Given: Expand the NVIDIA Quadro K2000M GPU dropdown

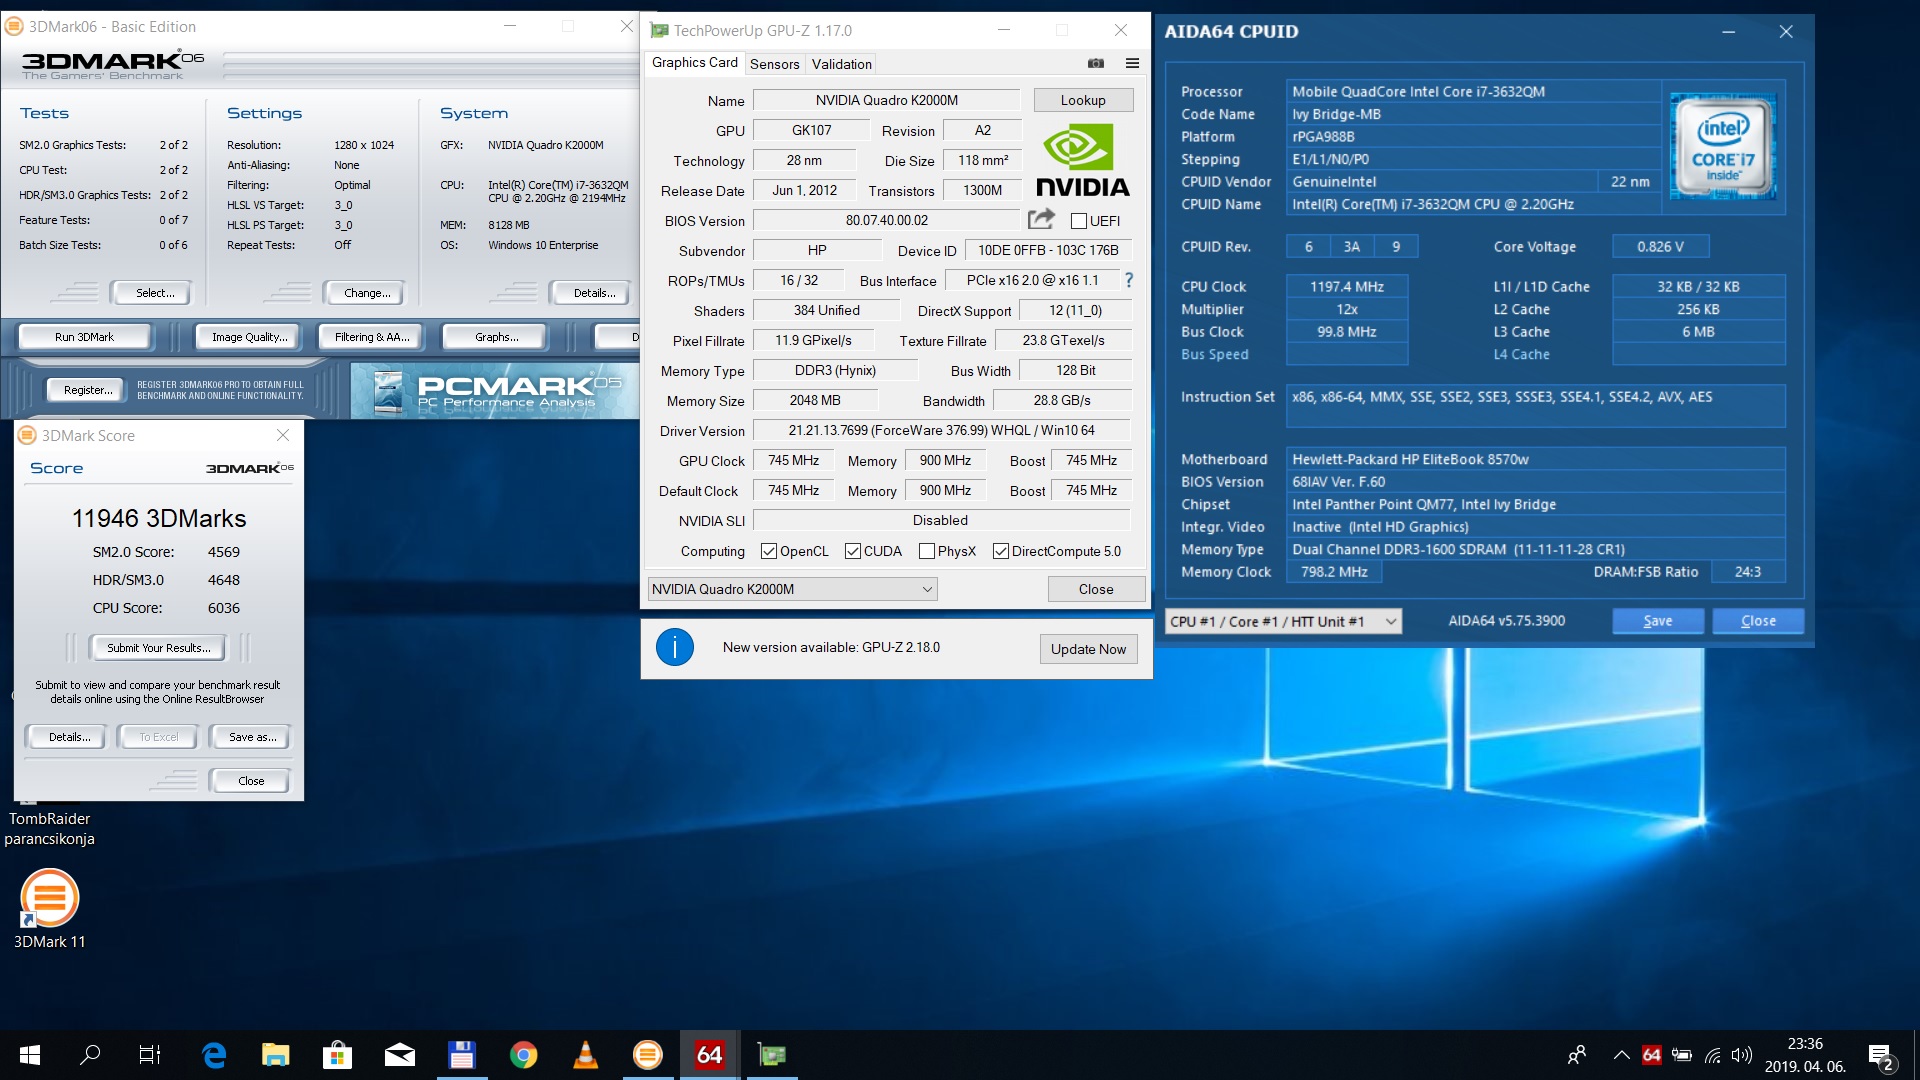Looking at the screenshot, I should click(x=792, y=589).
